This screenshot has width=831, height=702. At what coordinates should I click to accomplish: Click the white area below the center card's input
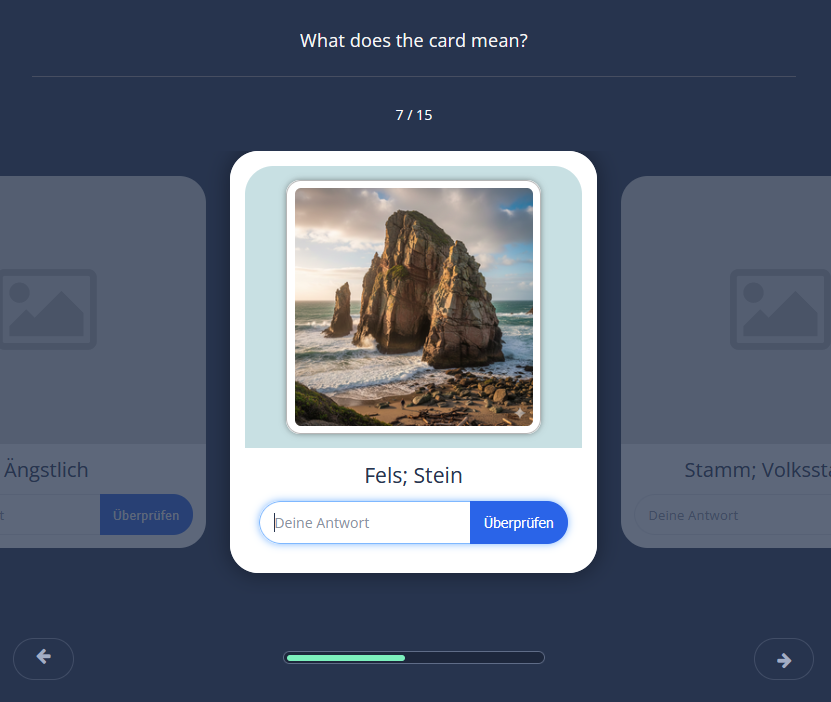point(413,558)
